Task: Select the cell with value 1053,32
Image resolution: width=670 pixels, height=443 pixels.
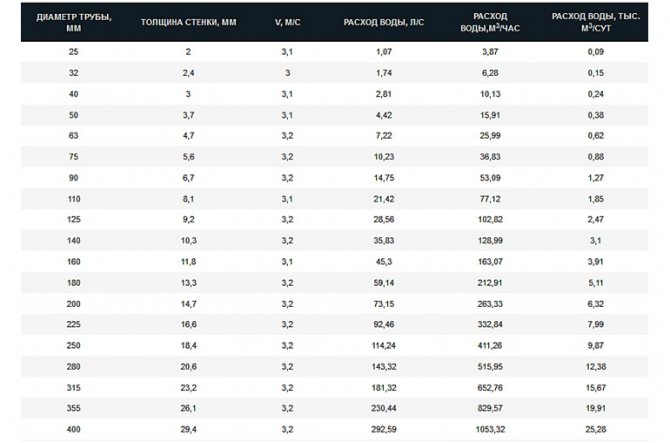Action: (490, 429)
